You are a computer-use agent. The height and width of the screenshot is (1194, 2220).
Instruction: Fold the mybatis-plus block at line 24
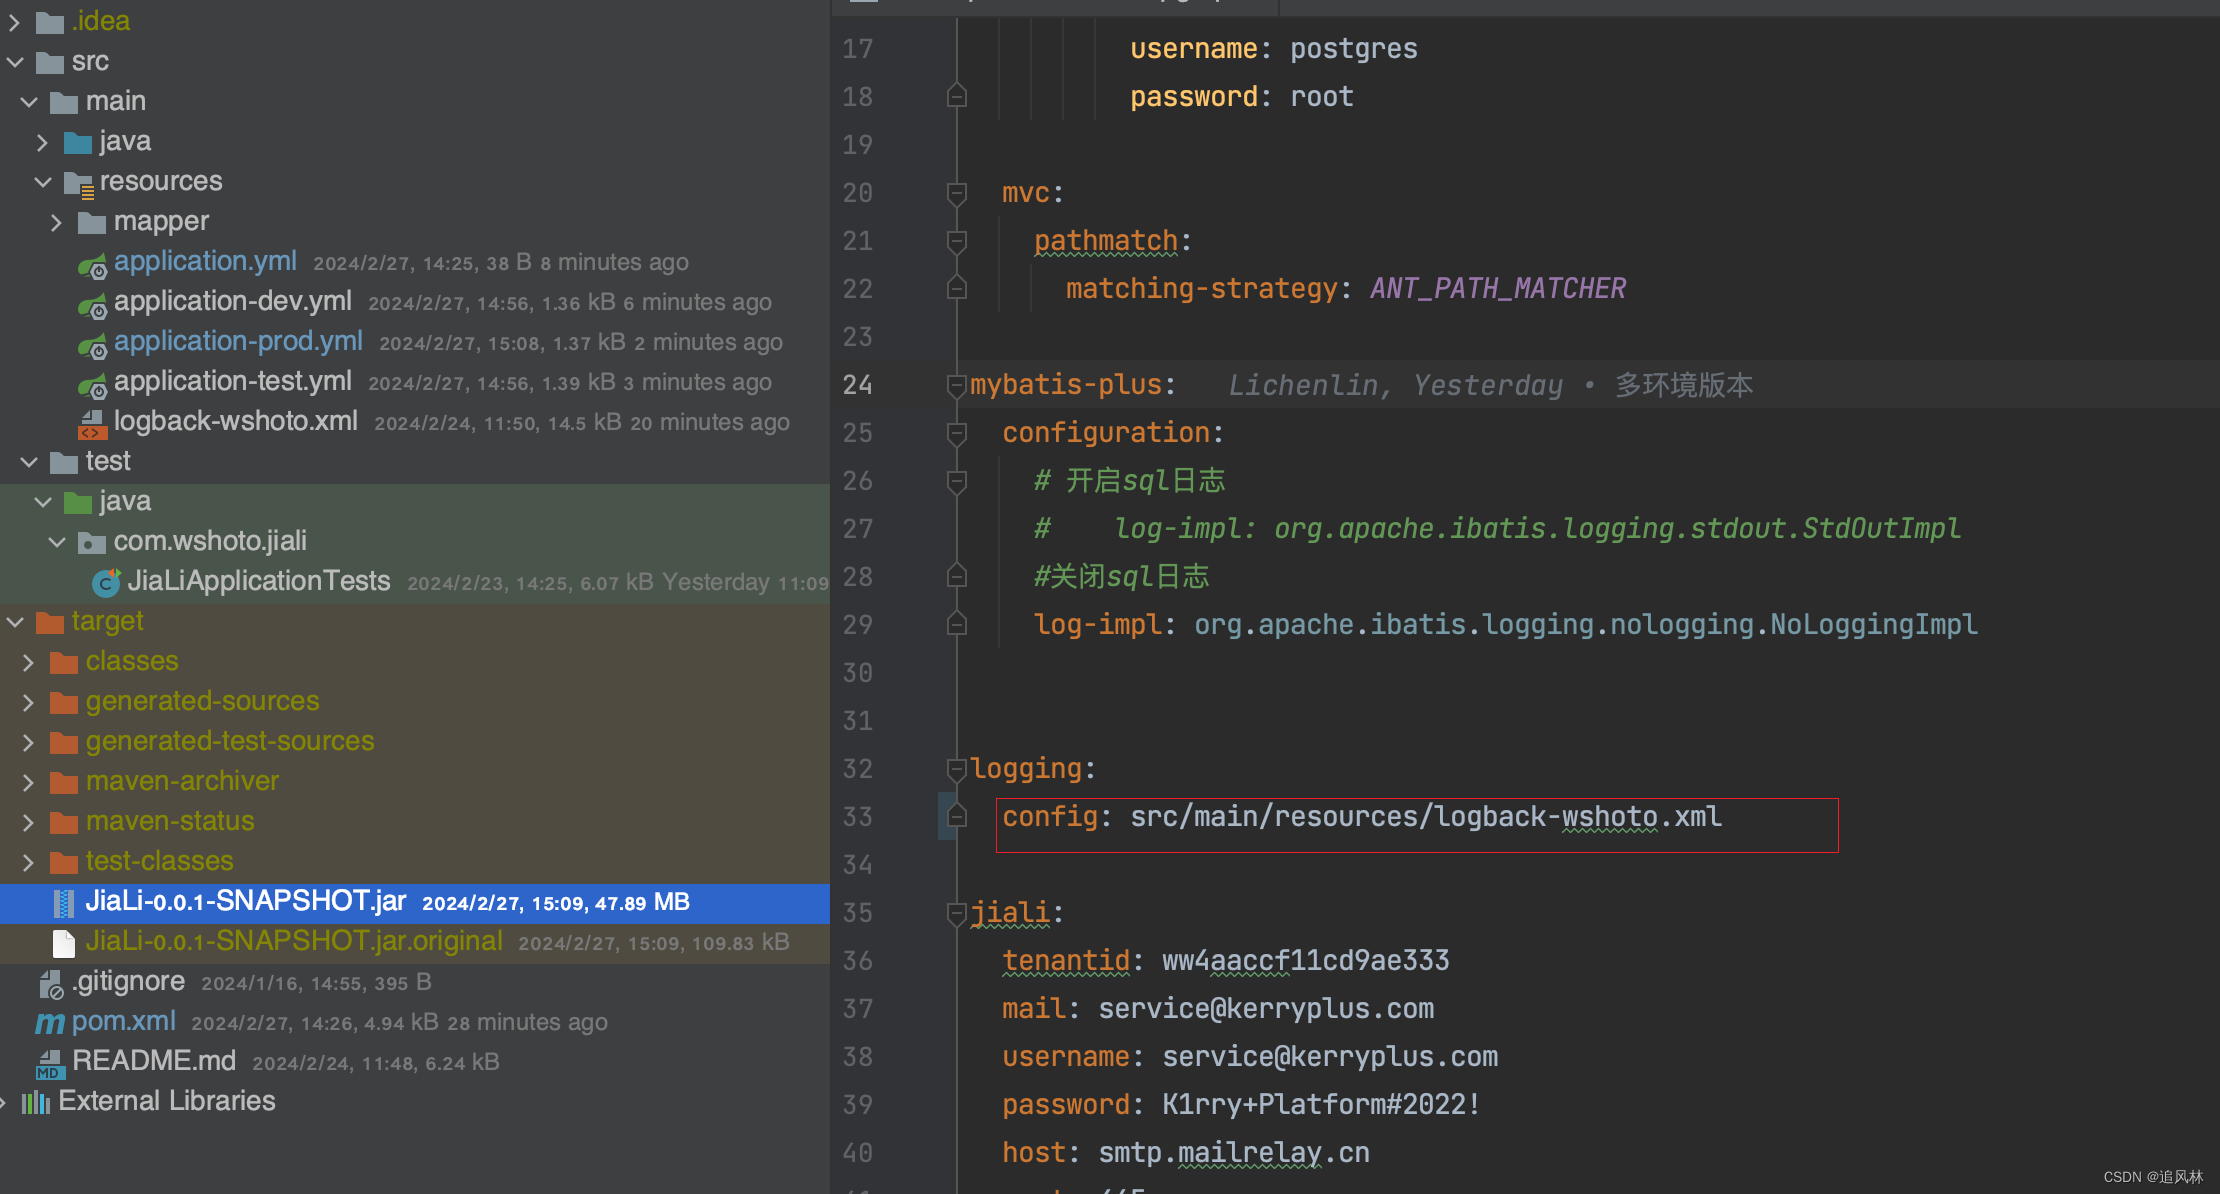(x=957, y=385)
